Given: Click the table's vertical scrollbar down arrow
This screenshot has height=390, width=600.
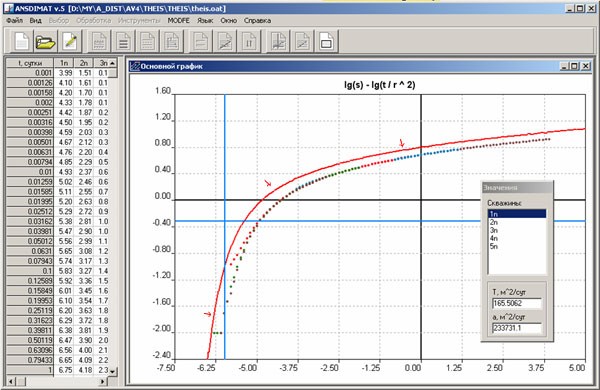Looking at the screenshot, I should point(112,371).
